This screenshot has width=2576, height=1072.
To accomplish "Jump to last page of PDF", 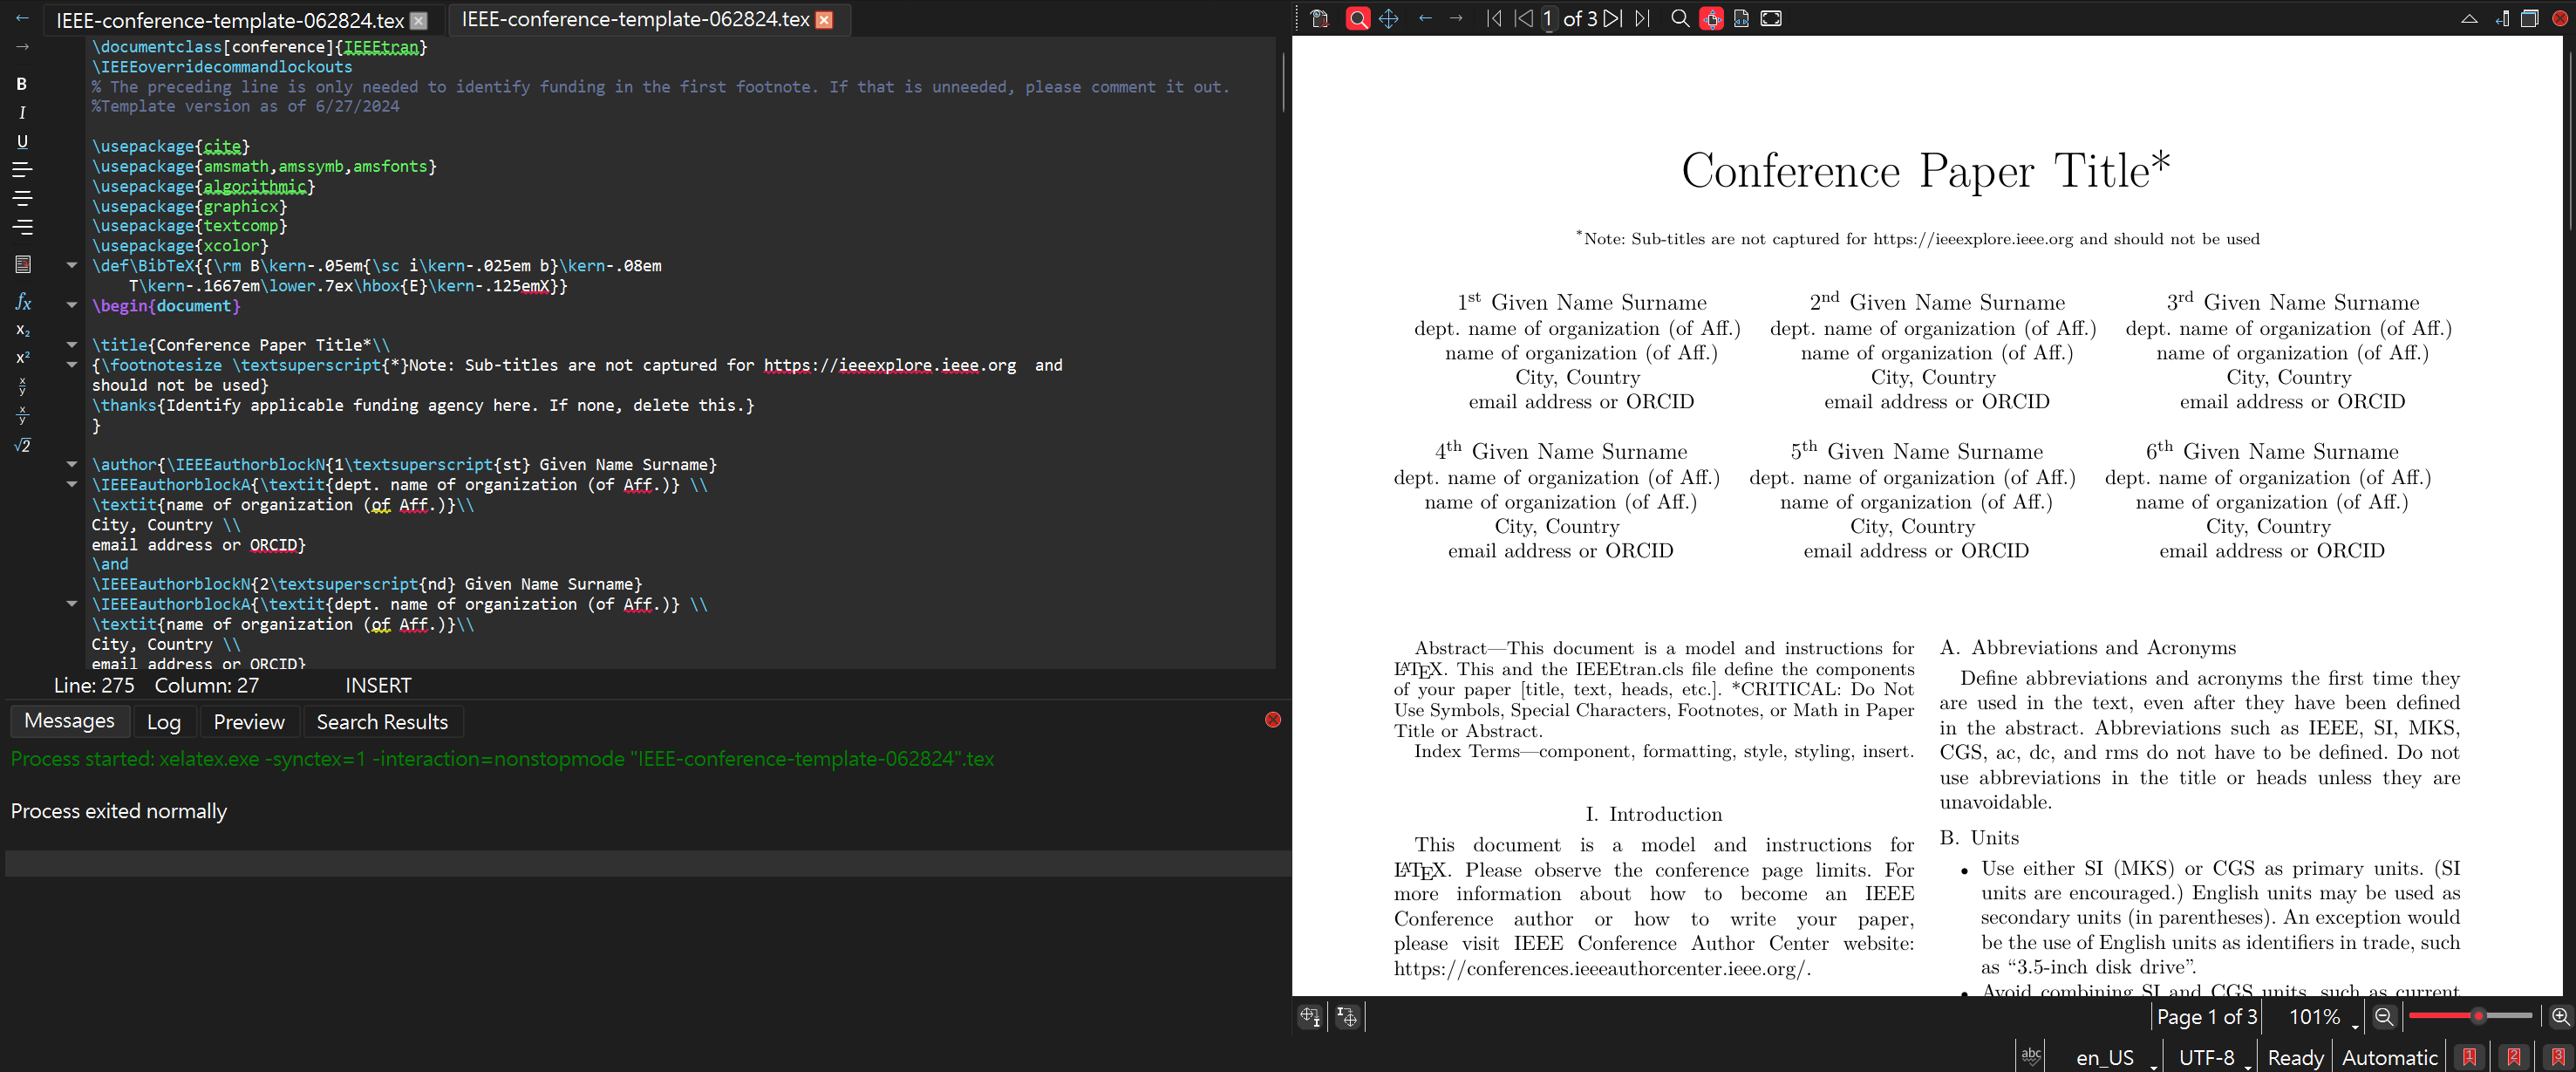I will click(1642, 18).
